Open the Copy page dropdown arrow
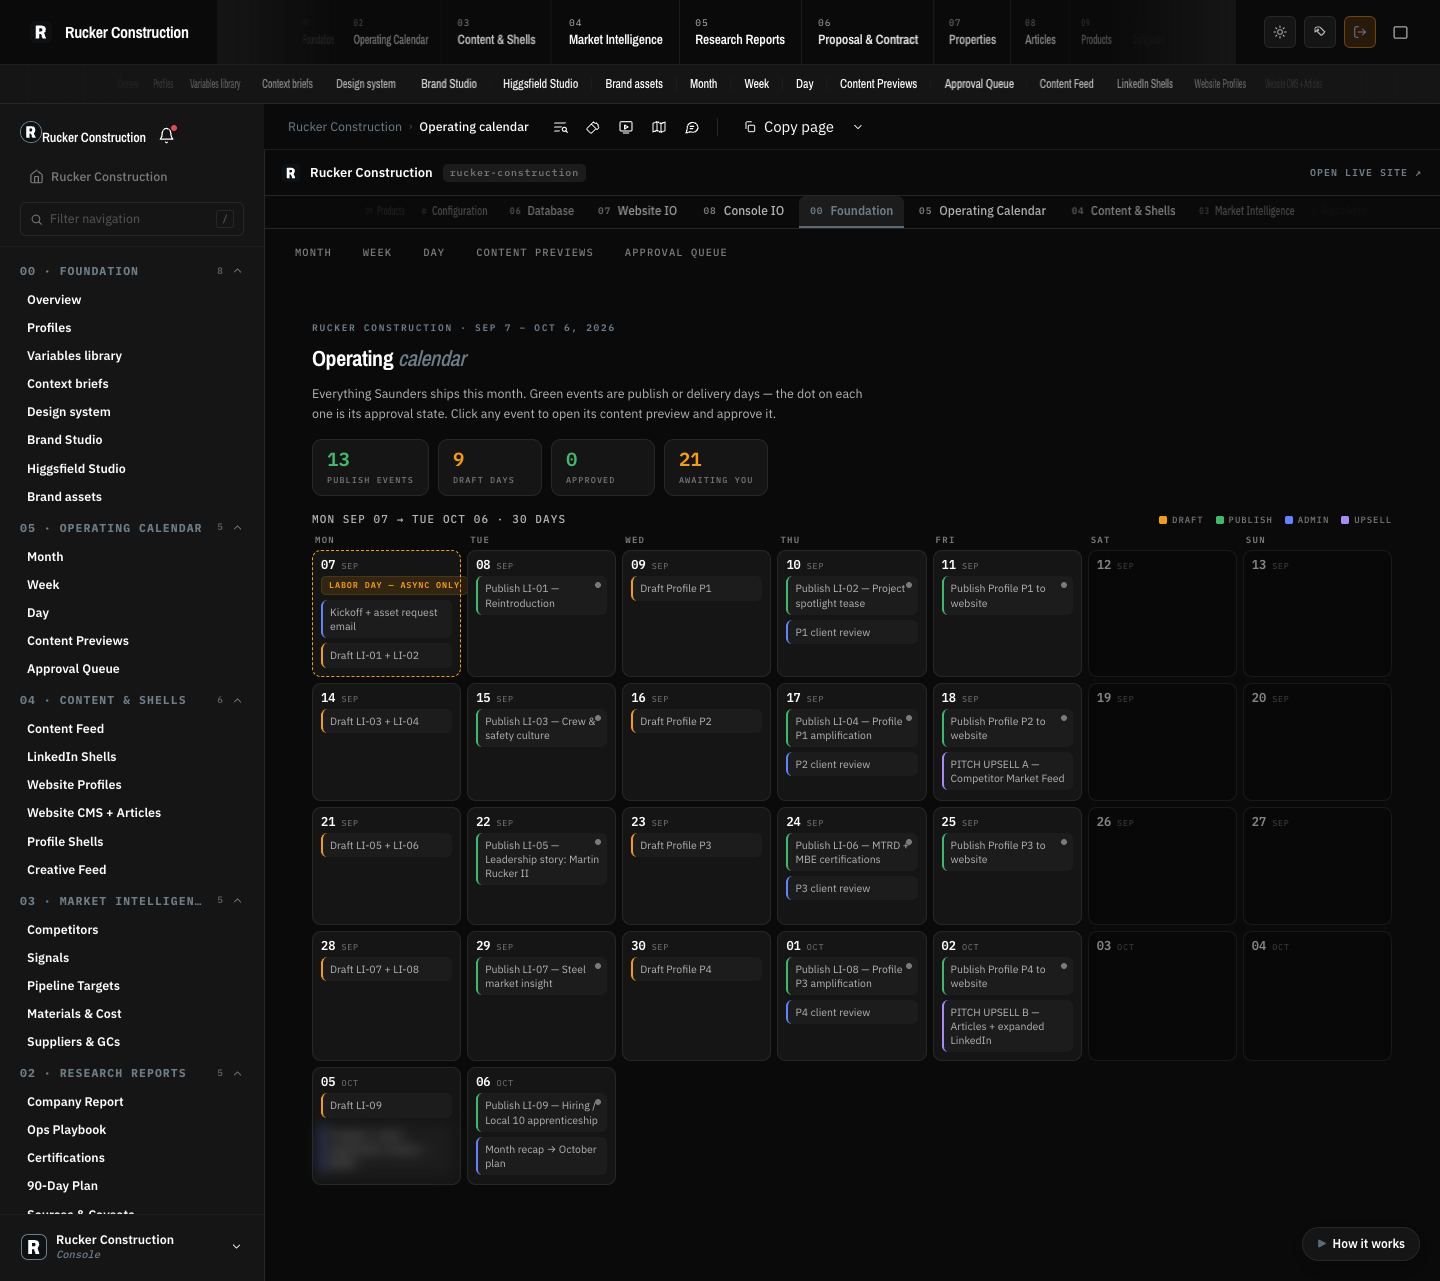This screenshot has width=1440, height=1281. (857, 127)
